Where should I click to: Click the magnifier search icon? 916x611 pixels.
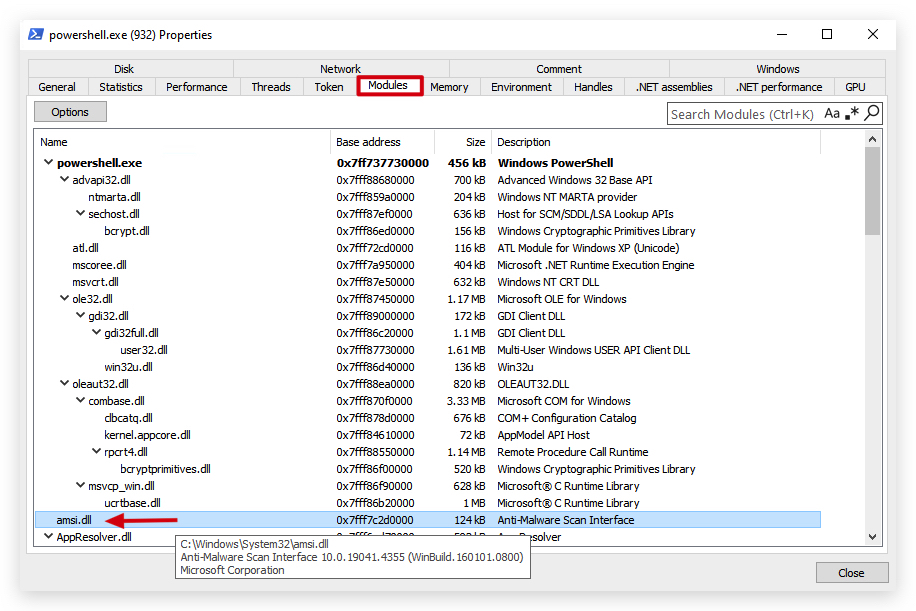pyautogui.click(x=872, y=113)
